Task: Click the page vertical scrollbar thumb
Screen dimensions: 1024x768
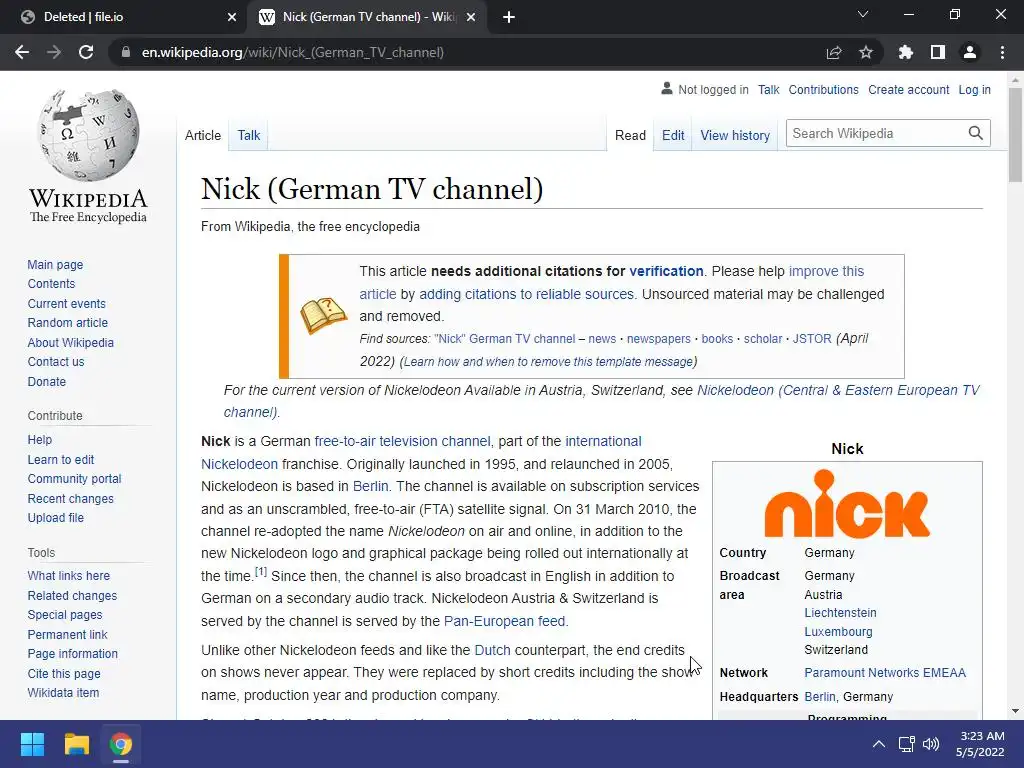Action: pyautogui.click(x=1015, y=134)
